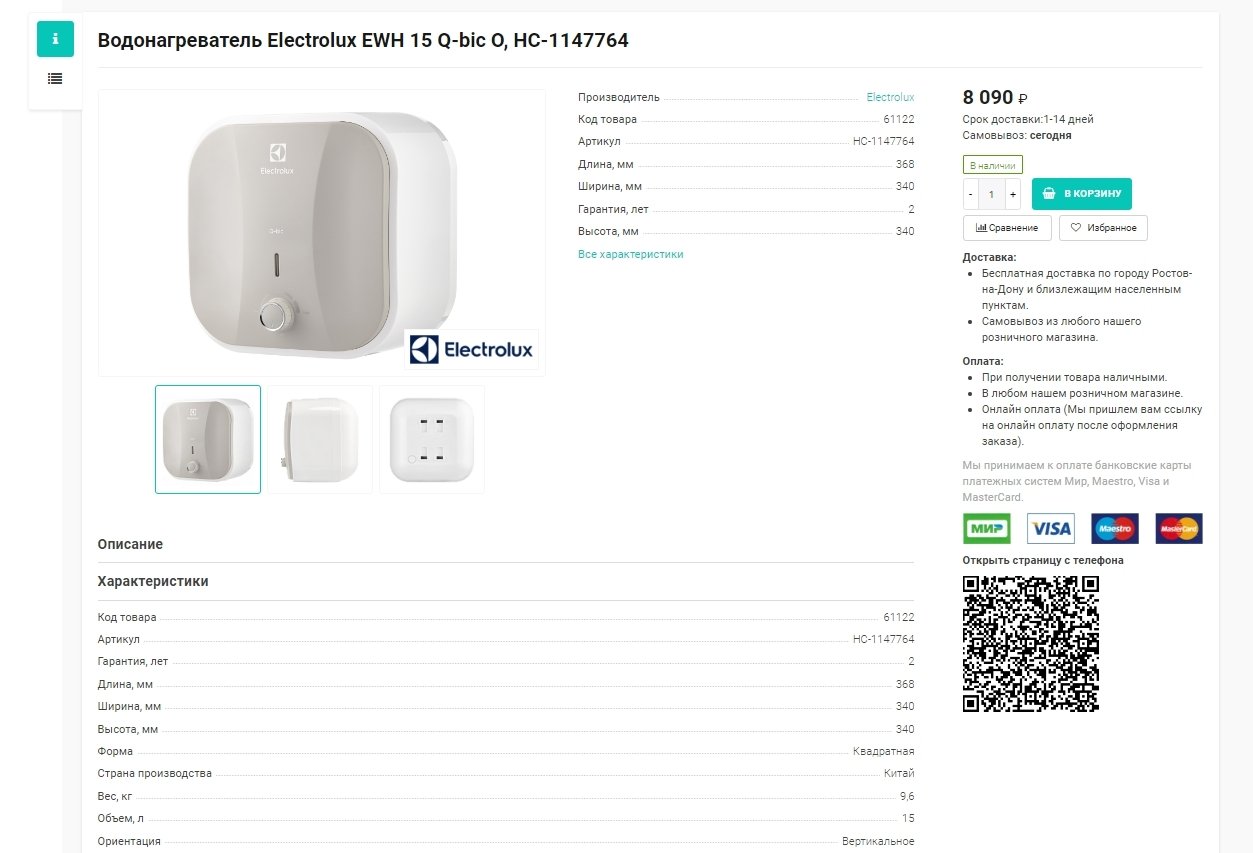This screenshot has width=1253, height=853.
Task: Add product to cart with В корзину button
Action: coord(1082,194)
